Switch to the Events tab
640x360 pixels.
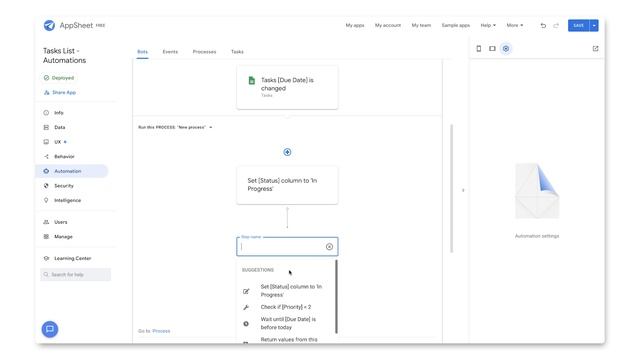(170, 52)
